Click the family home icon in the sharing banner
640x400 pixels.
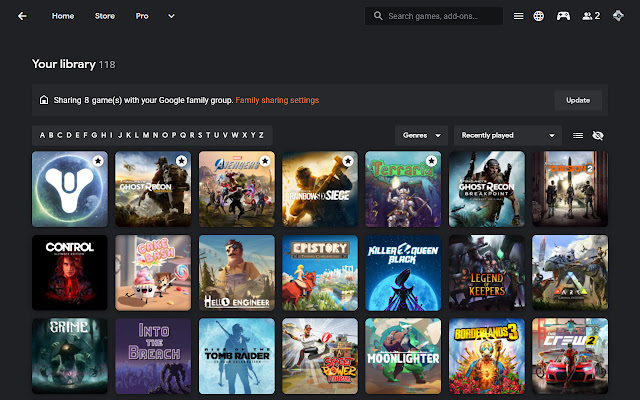coord(44,100)
